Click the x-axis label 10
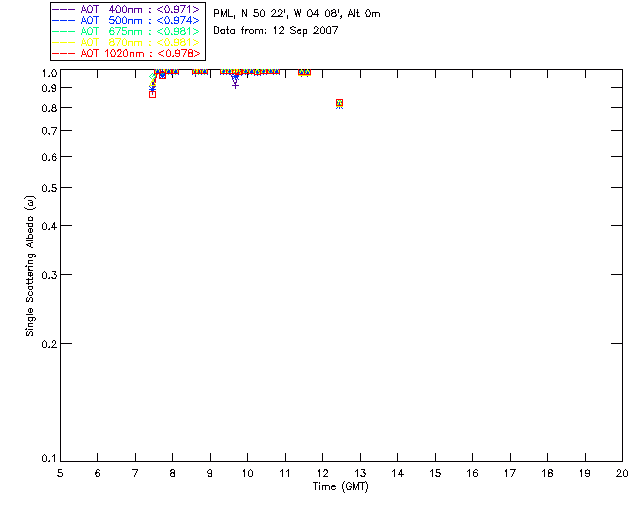Viewport: 640px width, 512px height. click(247, 473)
